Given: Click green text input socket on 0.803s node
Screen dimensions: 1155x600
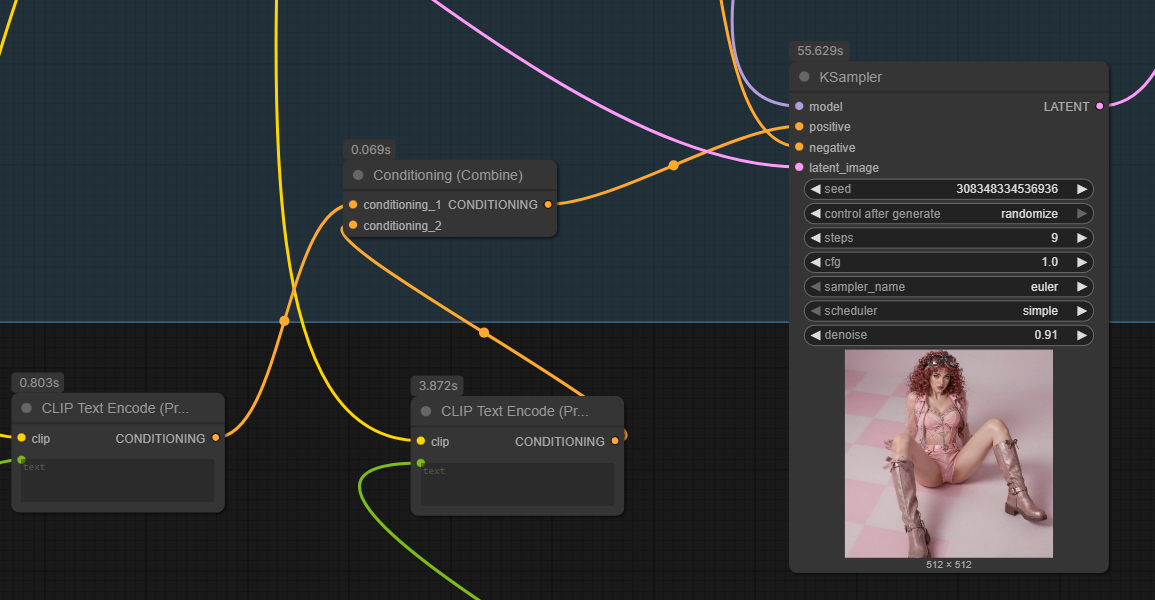Looking at the screenshot, I should click(x=21, y=459).
